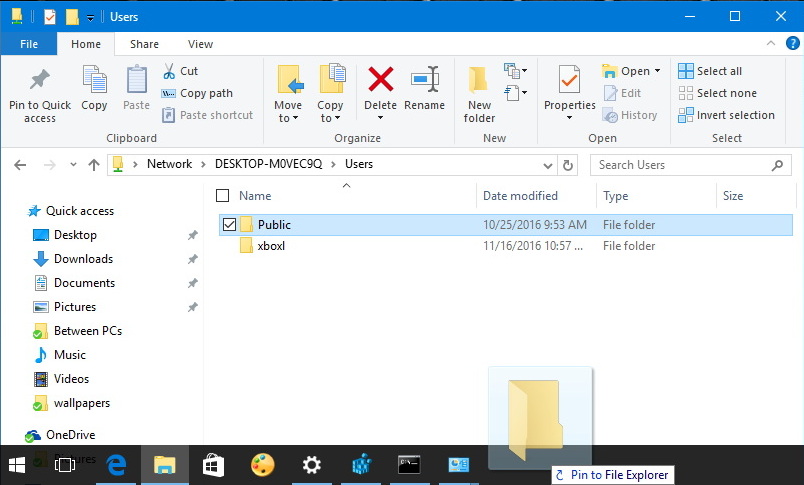This screenshot has height=485, width=804.
Task: Open the Store taskbar icon
Action: pyautogui.click(x=213, y=465)
